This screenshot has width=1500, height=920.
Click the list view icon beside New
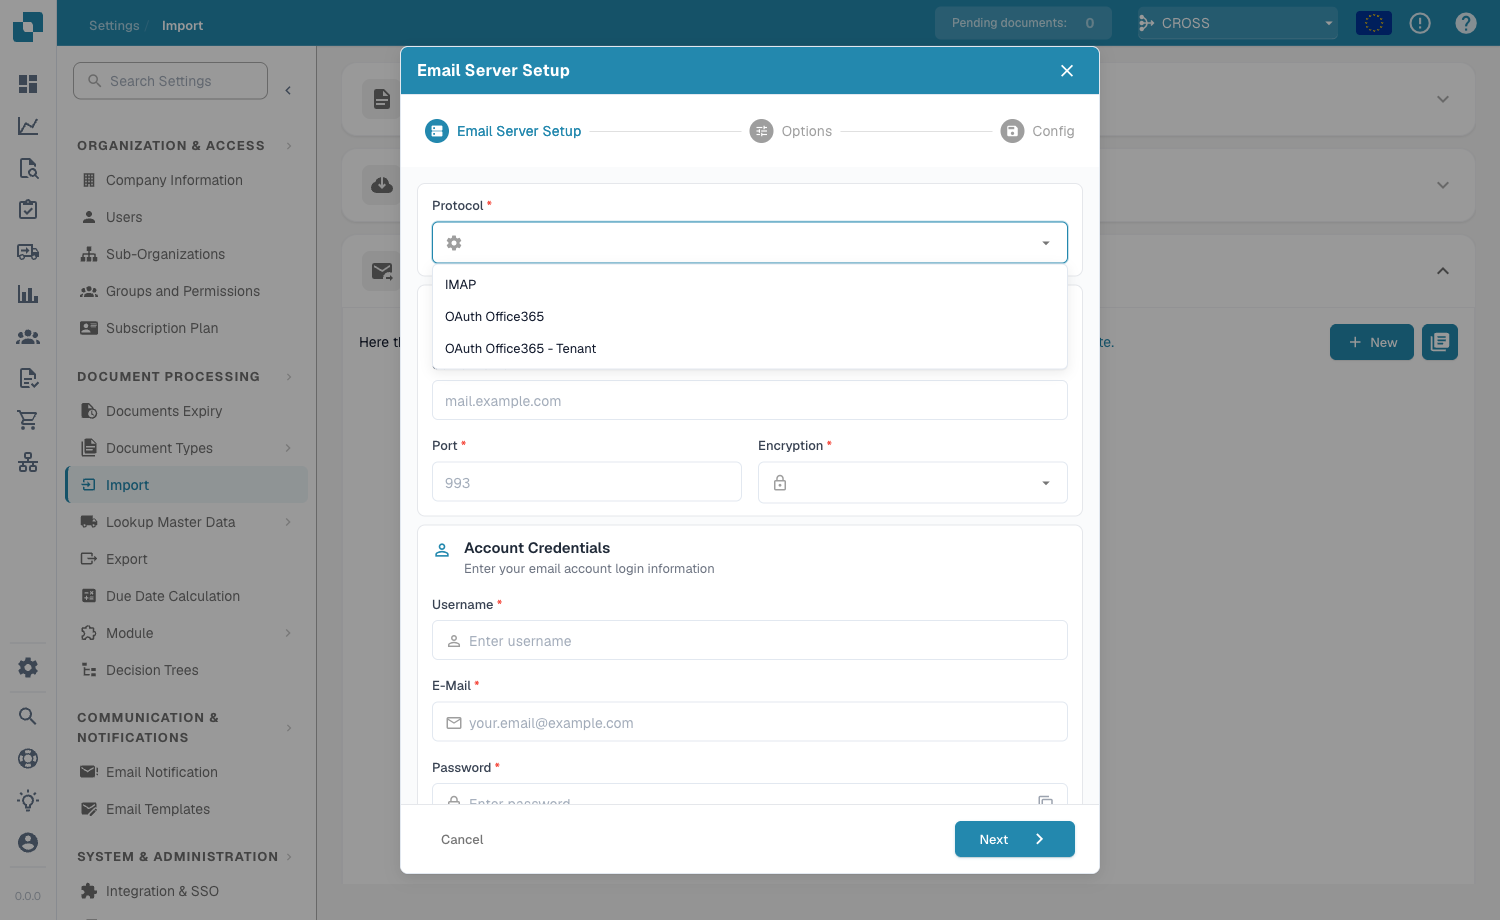[x=1440, y=342]
